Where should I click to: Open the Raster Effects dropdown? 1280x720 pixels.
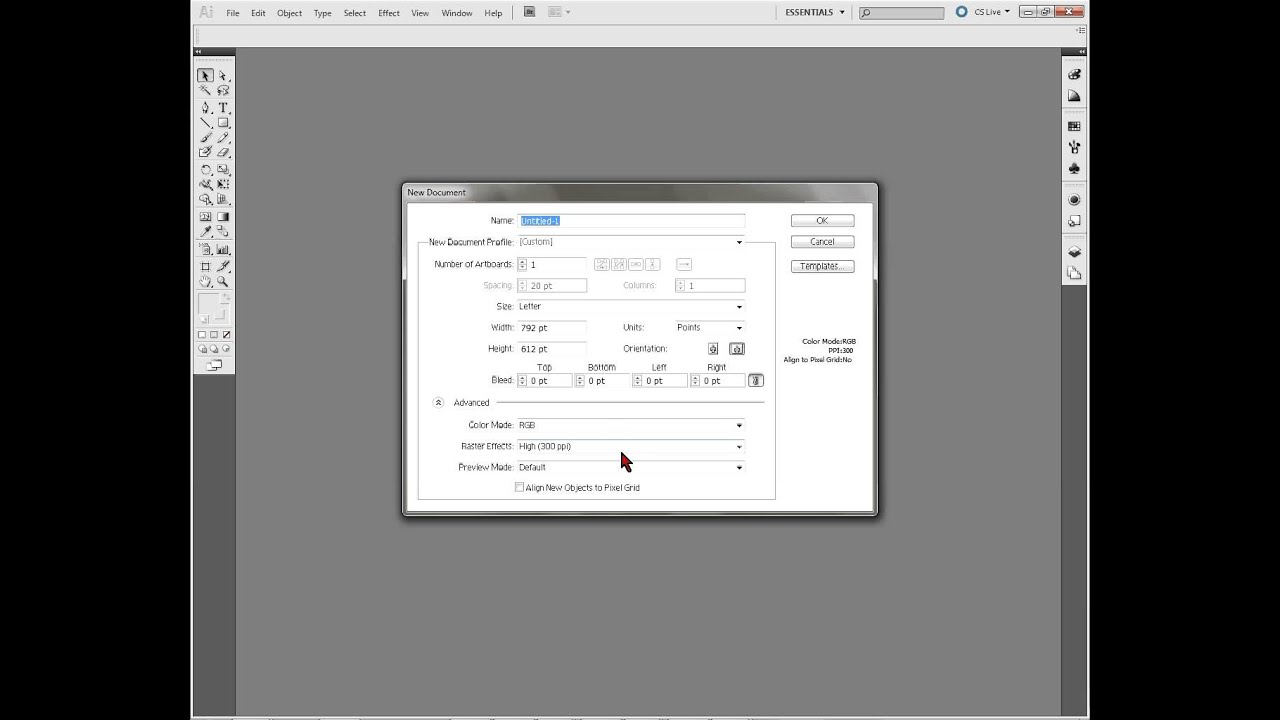pos(631,446)
